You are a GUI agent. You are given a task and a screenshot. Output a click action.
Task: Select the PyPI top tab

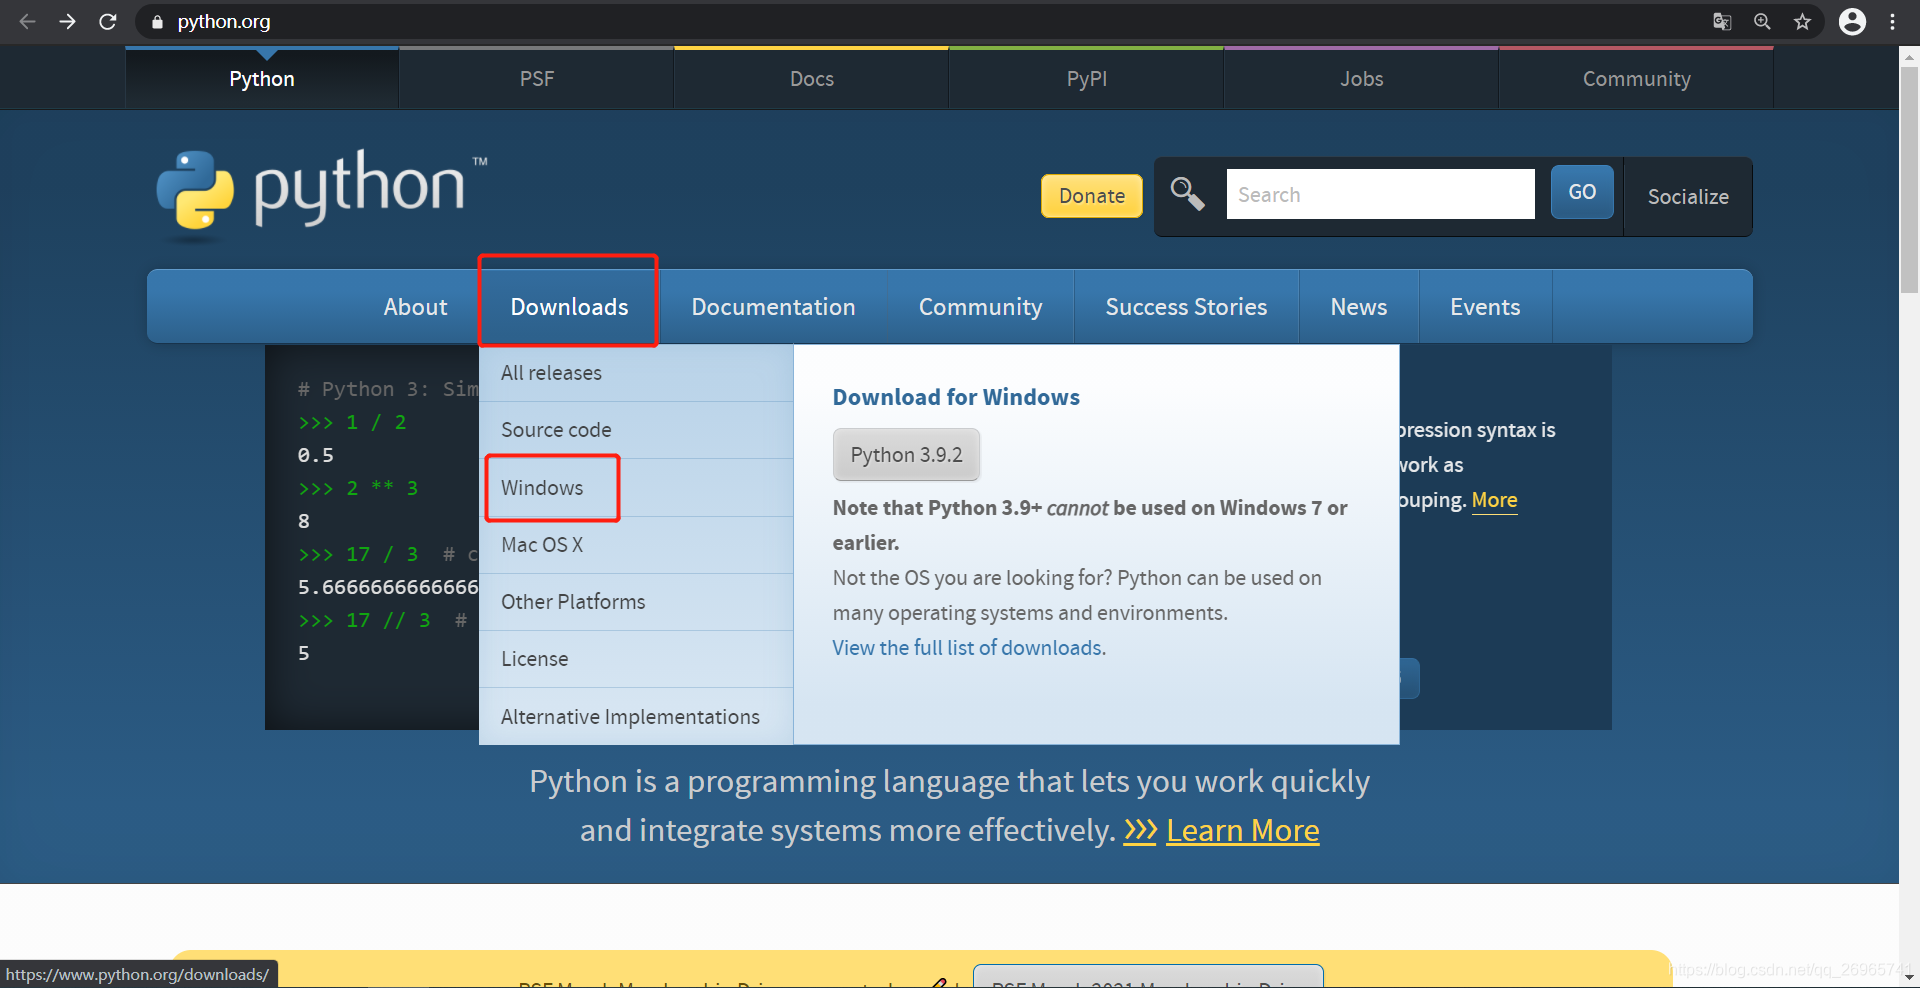tap(1087, 79)
